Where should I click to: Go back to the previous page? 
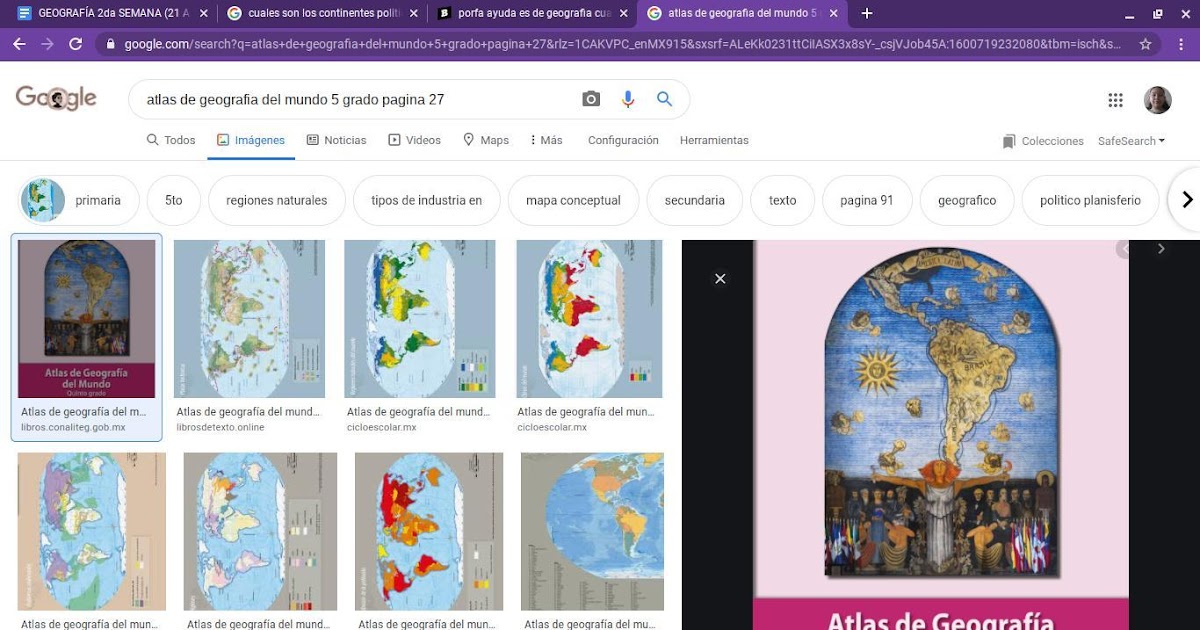[x=19, y=44]
